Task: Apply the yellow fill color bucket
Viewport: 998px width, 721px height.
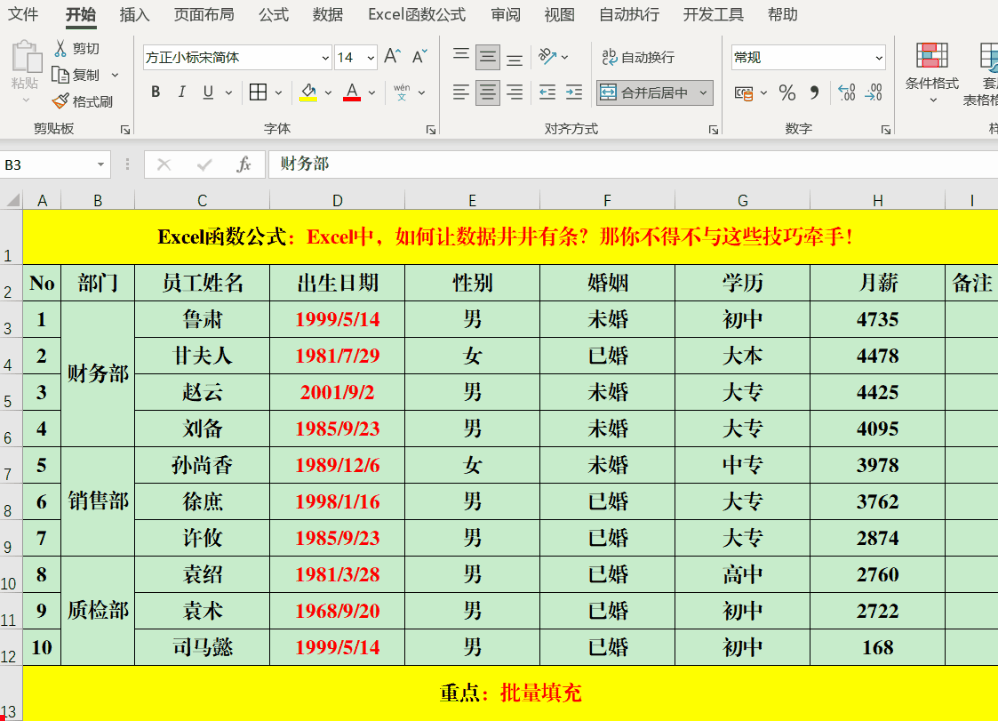Action: (x=309, y=93)
